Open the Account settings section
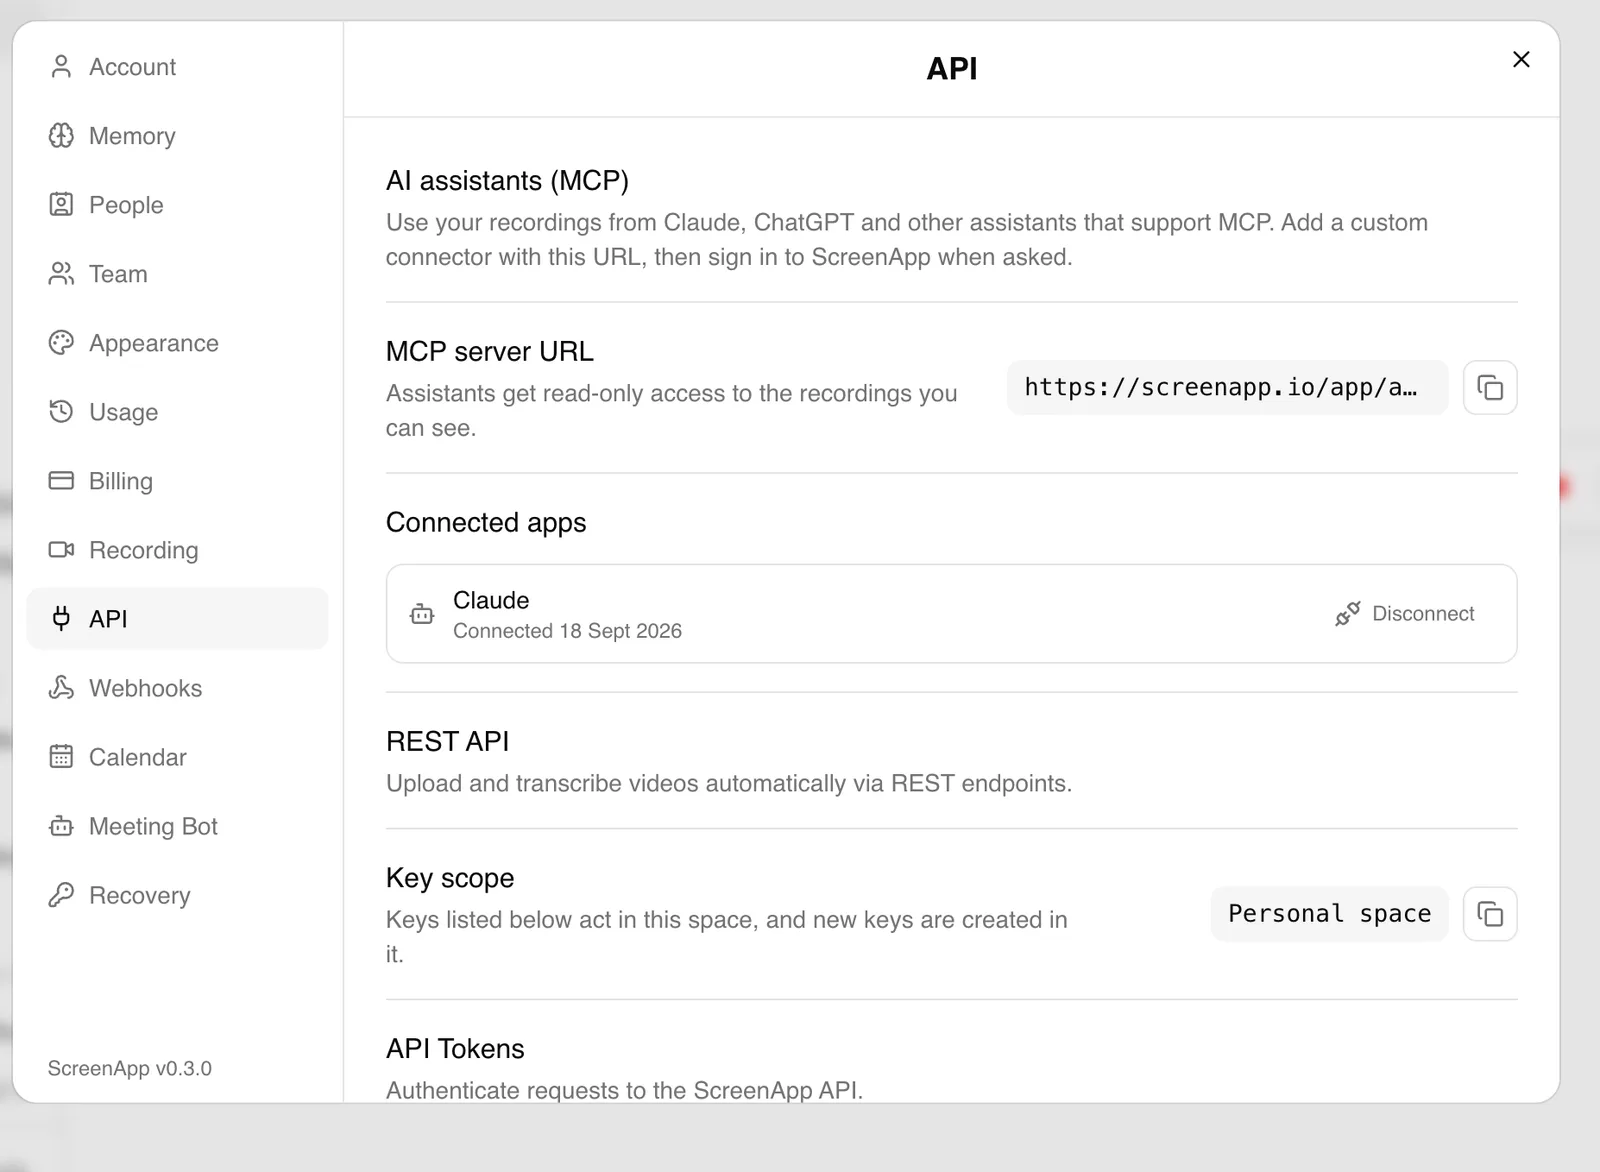The height and width of the screenshot is (1172, 1600). click(177, 67)
